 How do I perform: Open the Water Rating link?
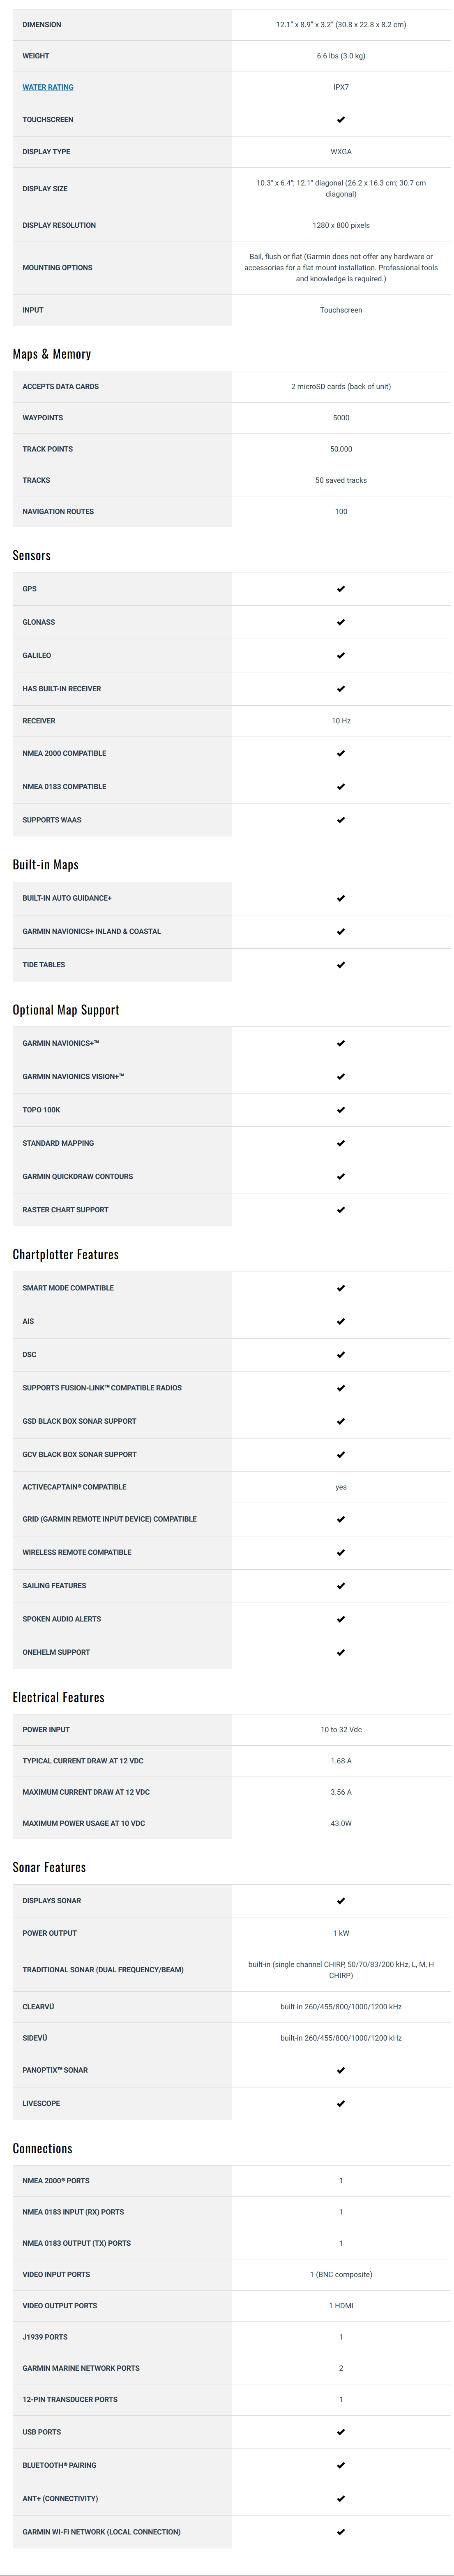point(48,87)
